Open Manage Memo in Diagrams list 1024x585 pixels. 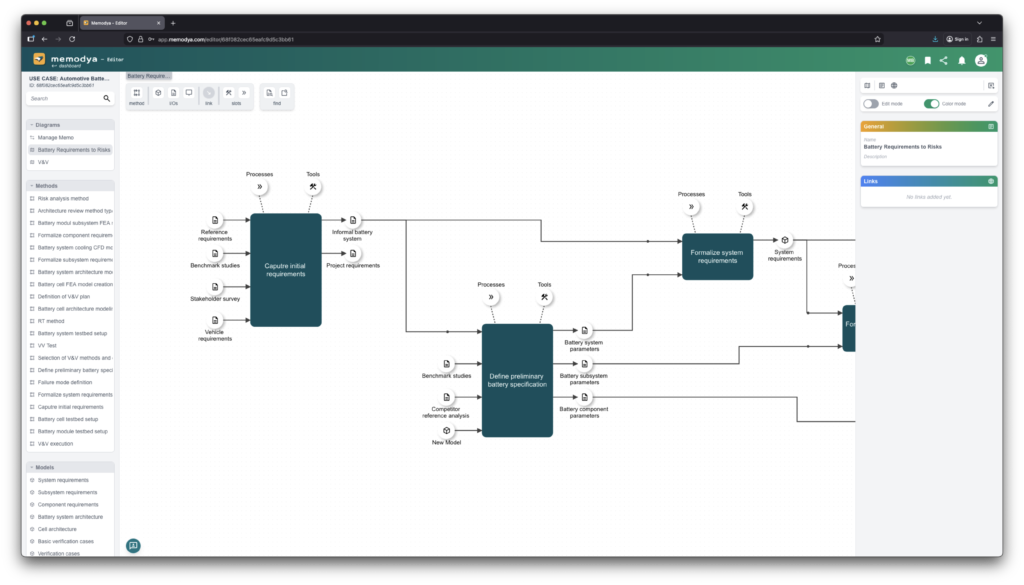[56, 137]
